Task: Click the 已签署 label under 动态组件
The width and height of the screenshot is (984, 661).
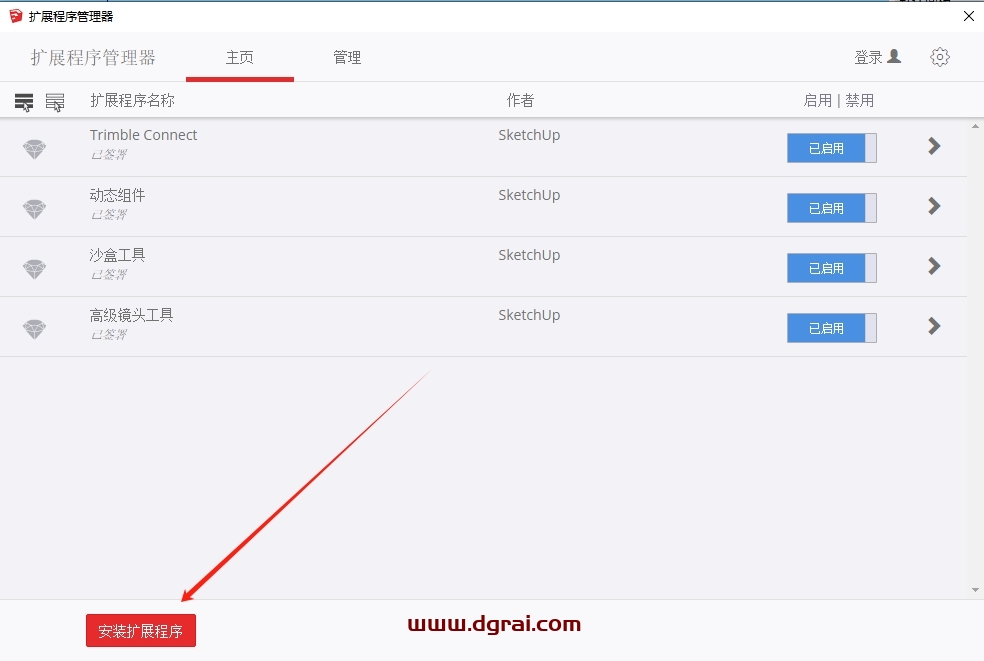Action: point(109,215)
